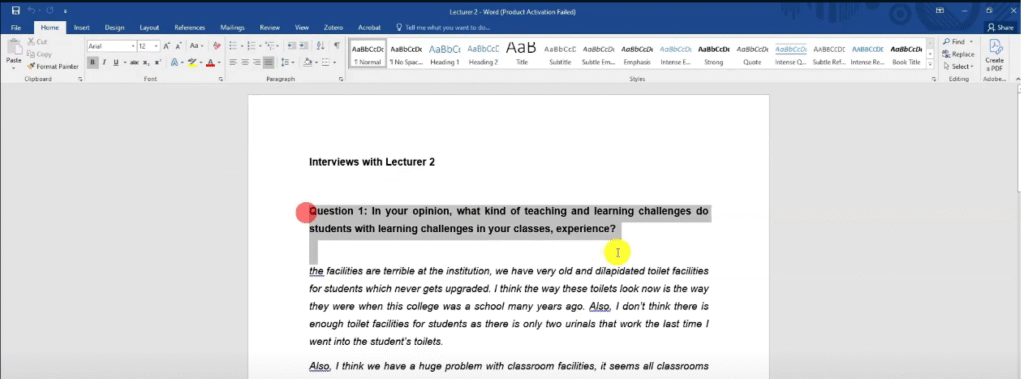
Task: Increase font size with Grow Font icon
Action: tap(167, 46)
